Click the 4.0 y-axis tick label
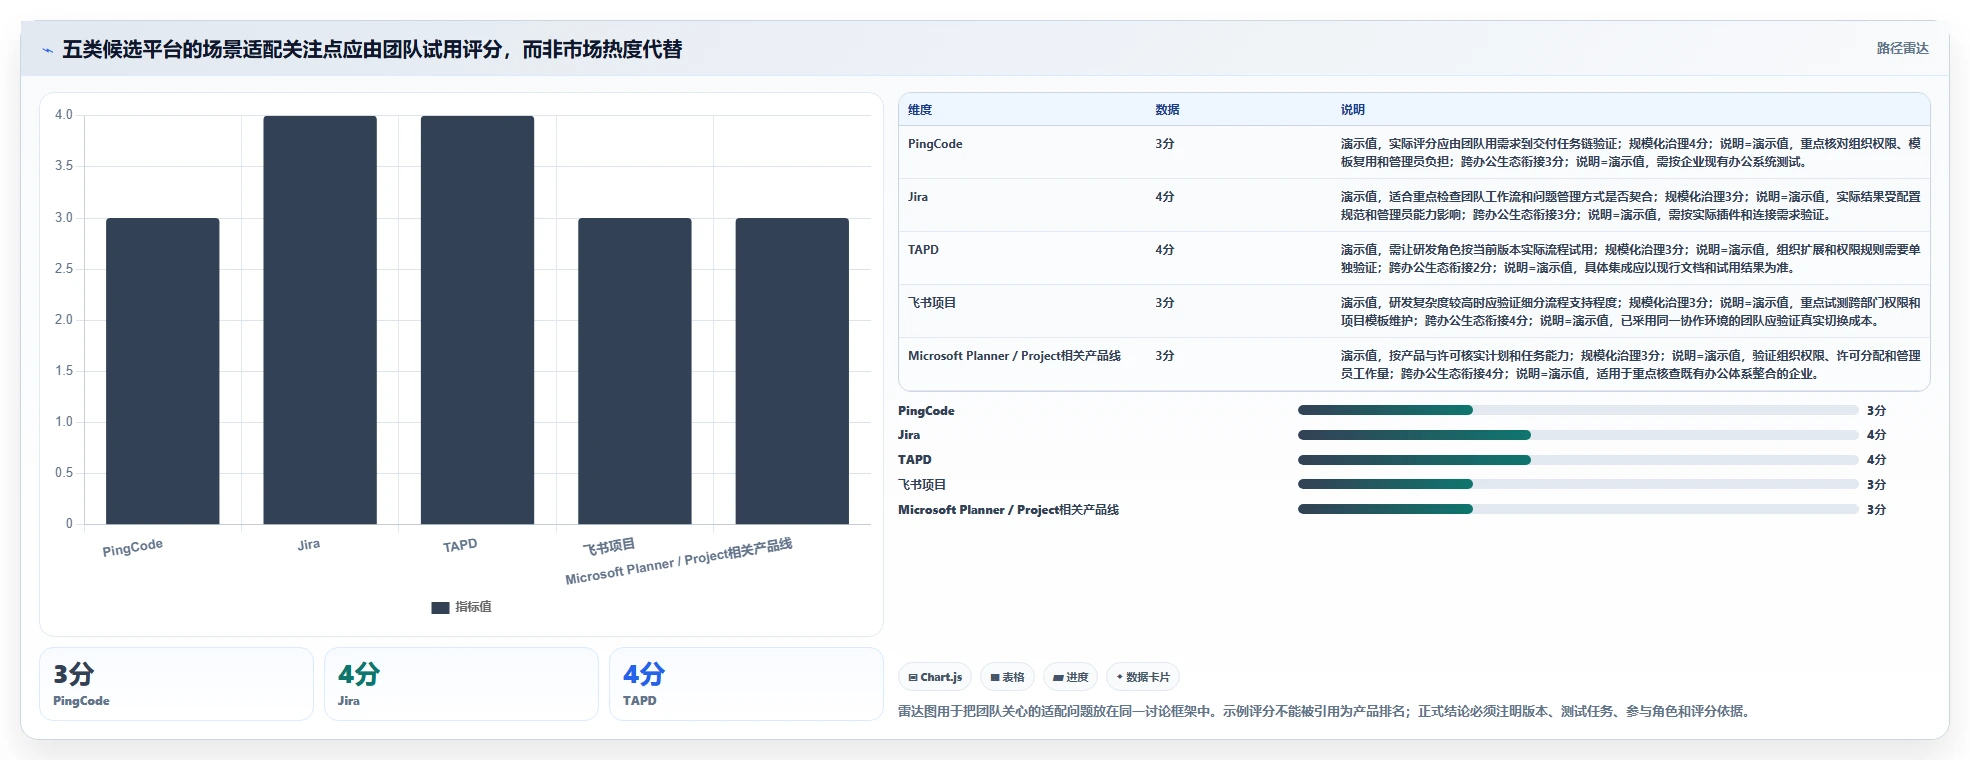 pos(64,115)
